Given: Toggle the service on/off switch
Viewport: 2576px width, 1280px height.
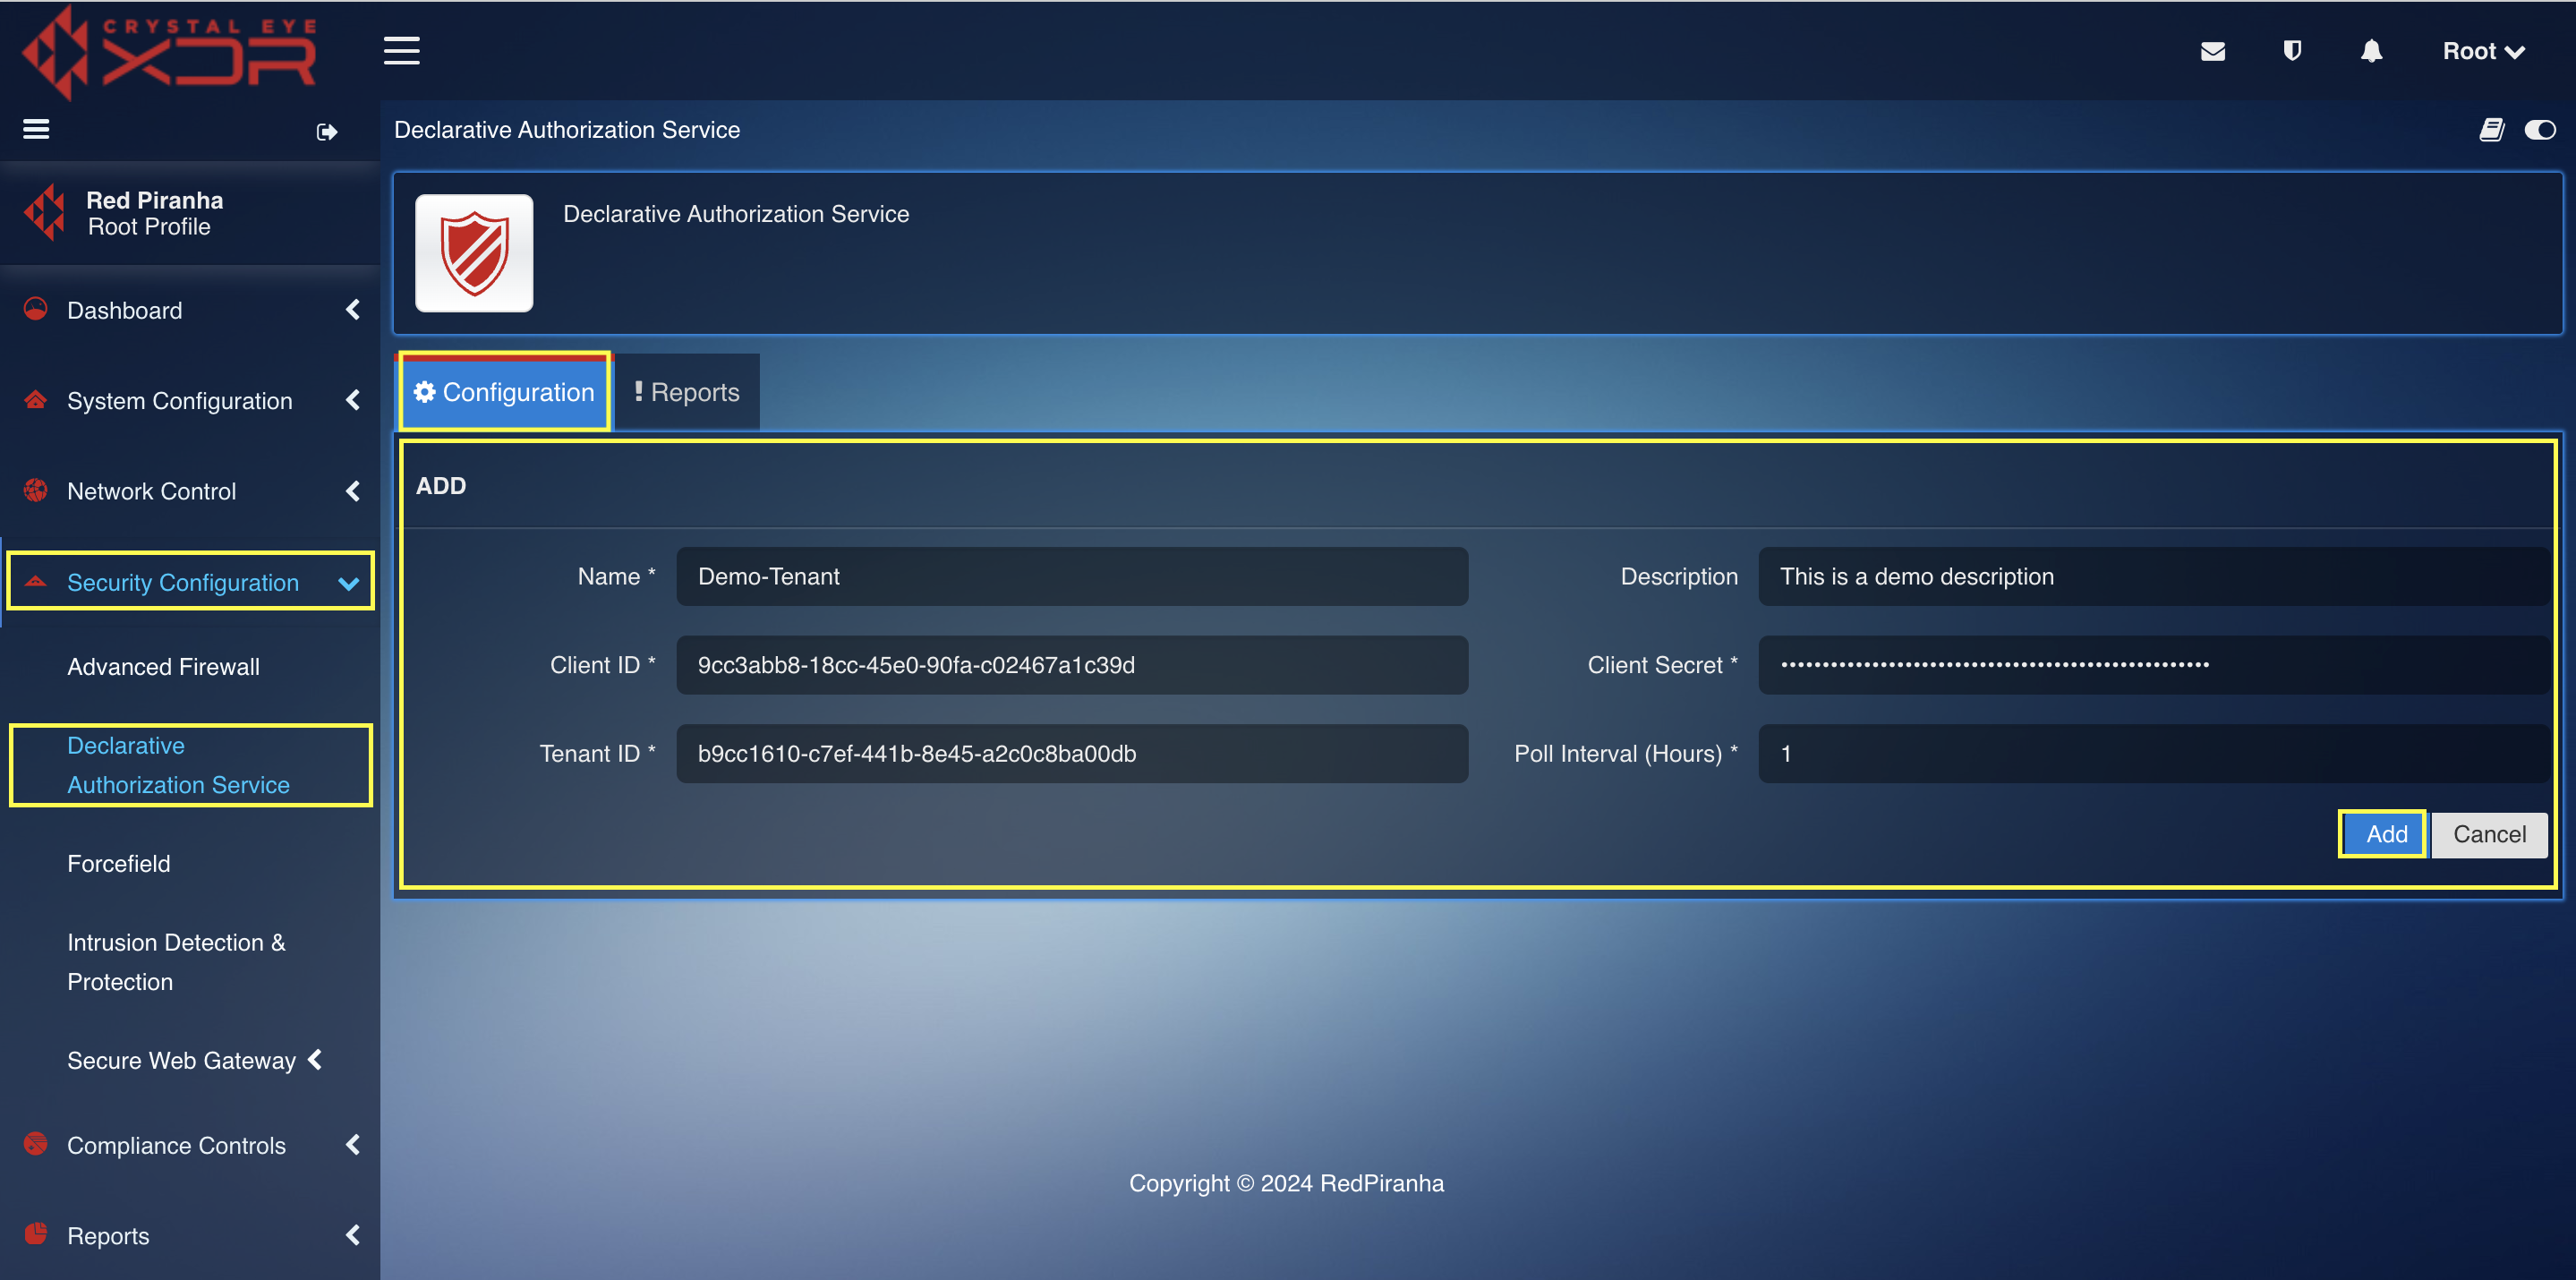Looking at the screenshot, I should 2540,130.
